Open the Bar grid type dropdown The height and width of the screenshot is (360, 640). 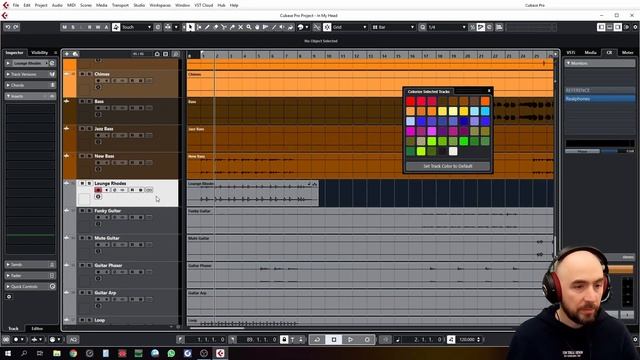click(x=393, y=27)
